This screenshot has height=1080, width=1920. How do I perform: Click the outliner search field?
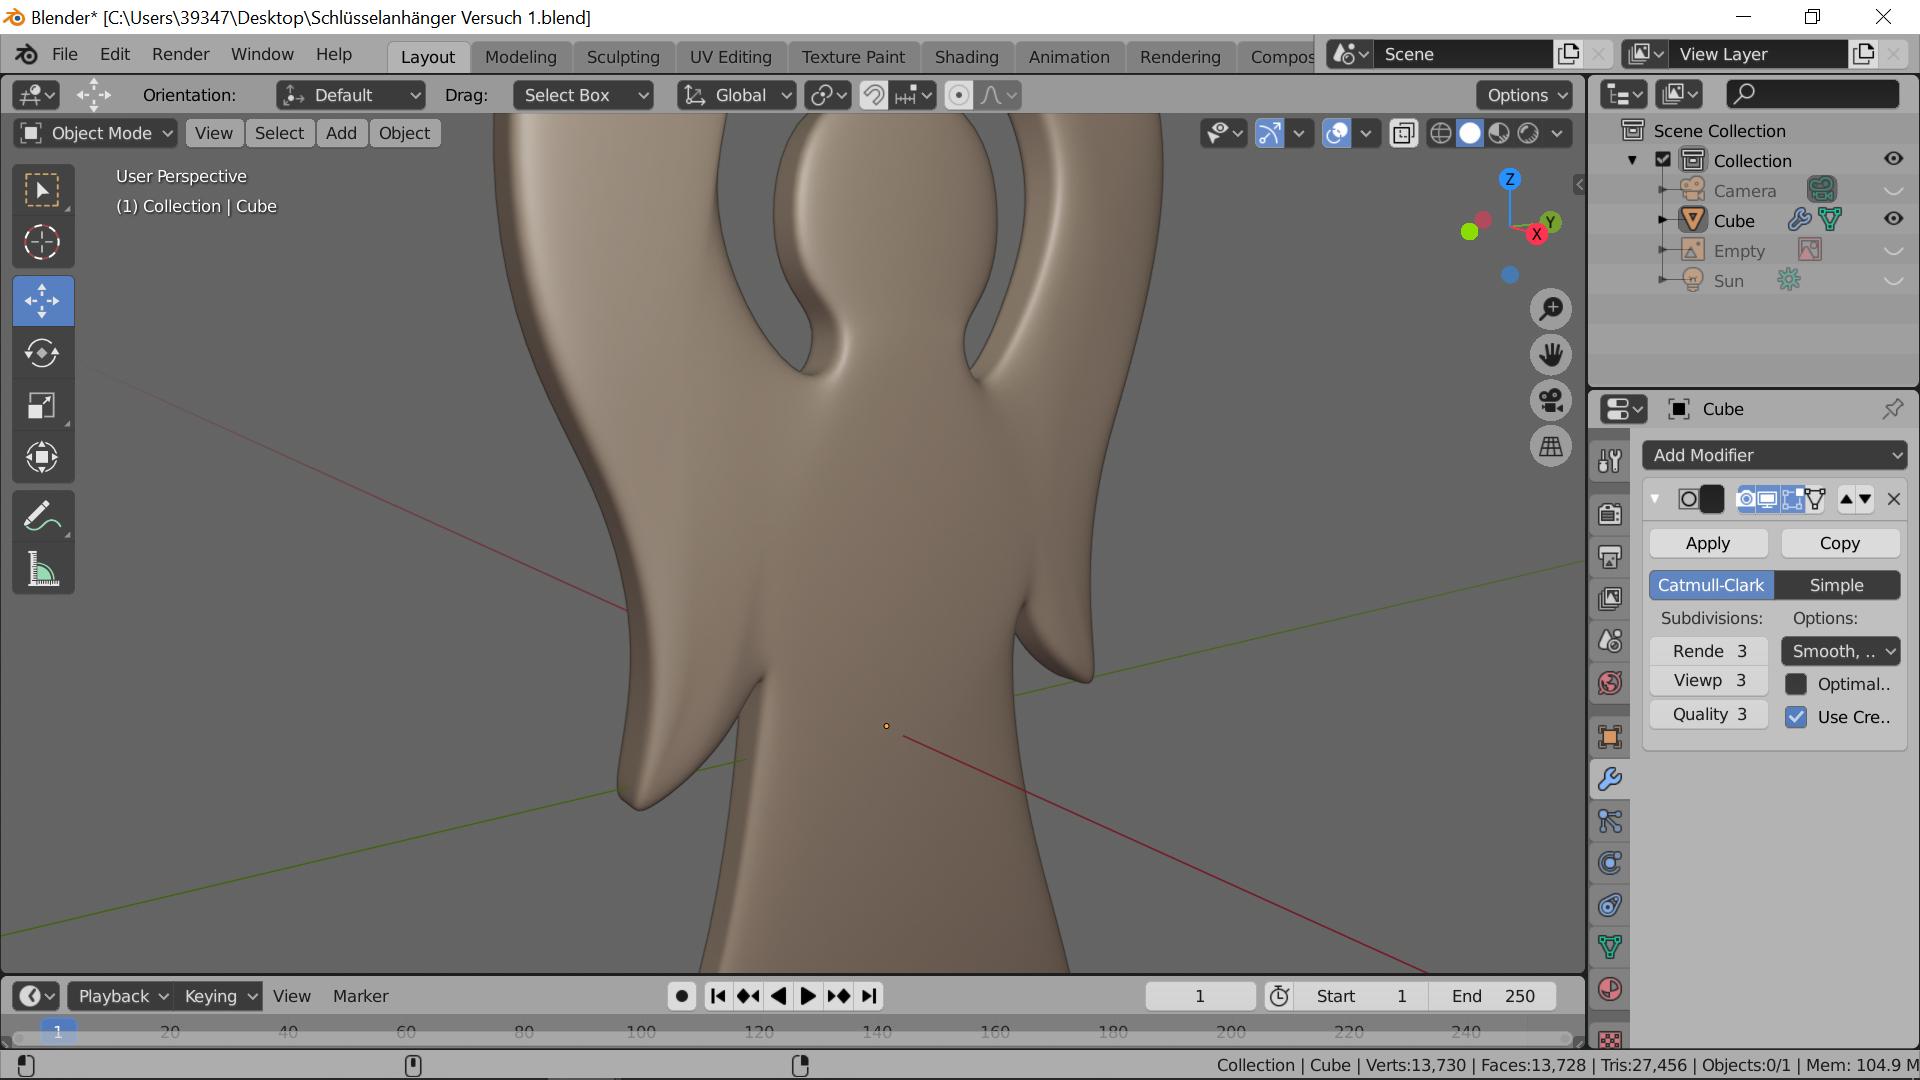point(1812,94)
